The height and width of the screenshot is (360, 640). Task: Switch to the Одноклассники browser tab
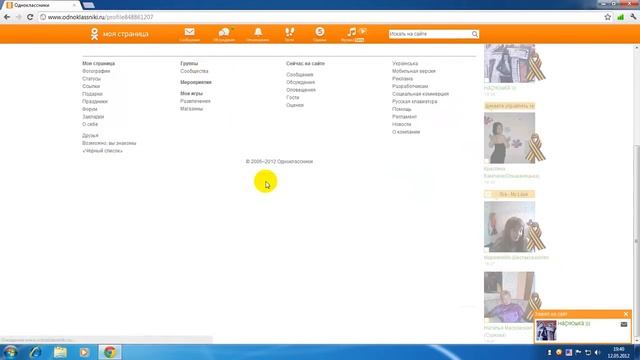(40, 5)
